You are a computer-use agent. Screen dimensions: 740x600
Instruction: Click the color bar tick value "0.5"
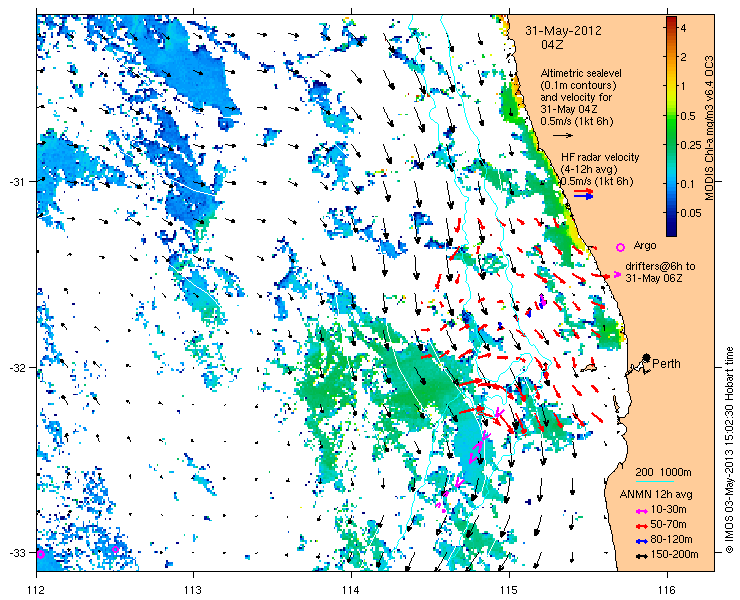click(688, 116)
